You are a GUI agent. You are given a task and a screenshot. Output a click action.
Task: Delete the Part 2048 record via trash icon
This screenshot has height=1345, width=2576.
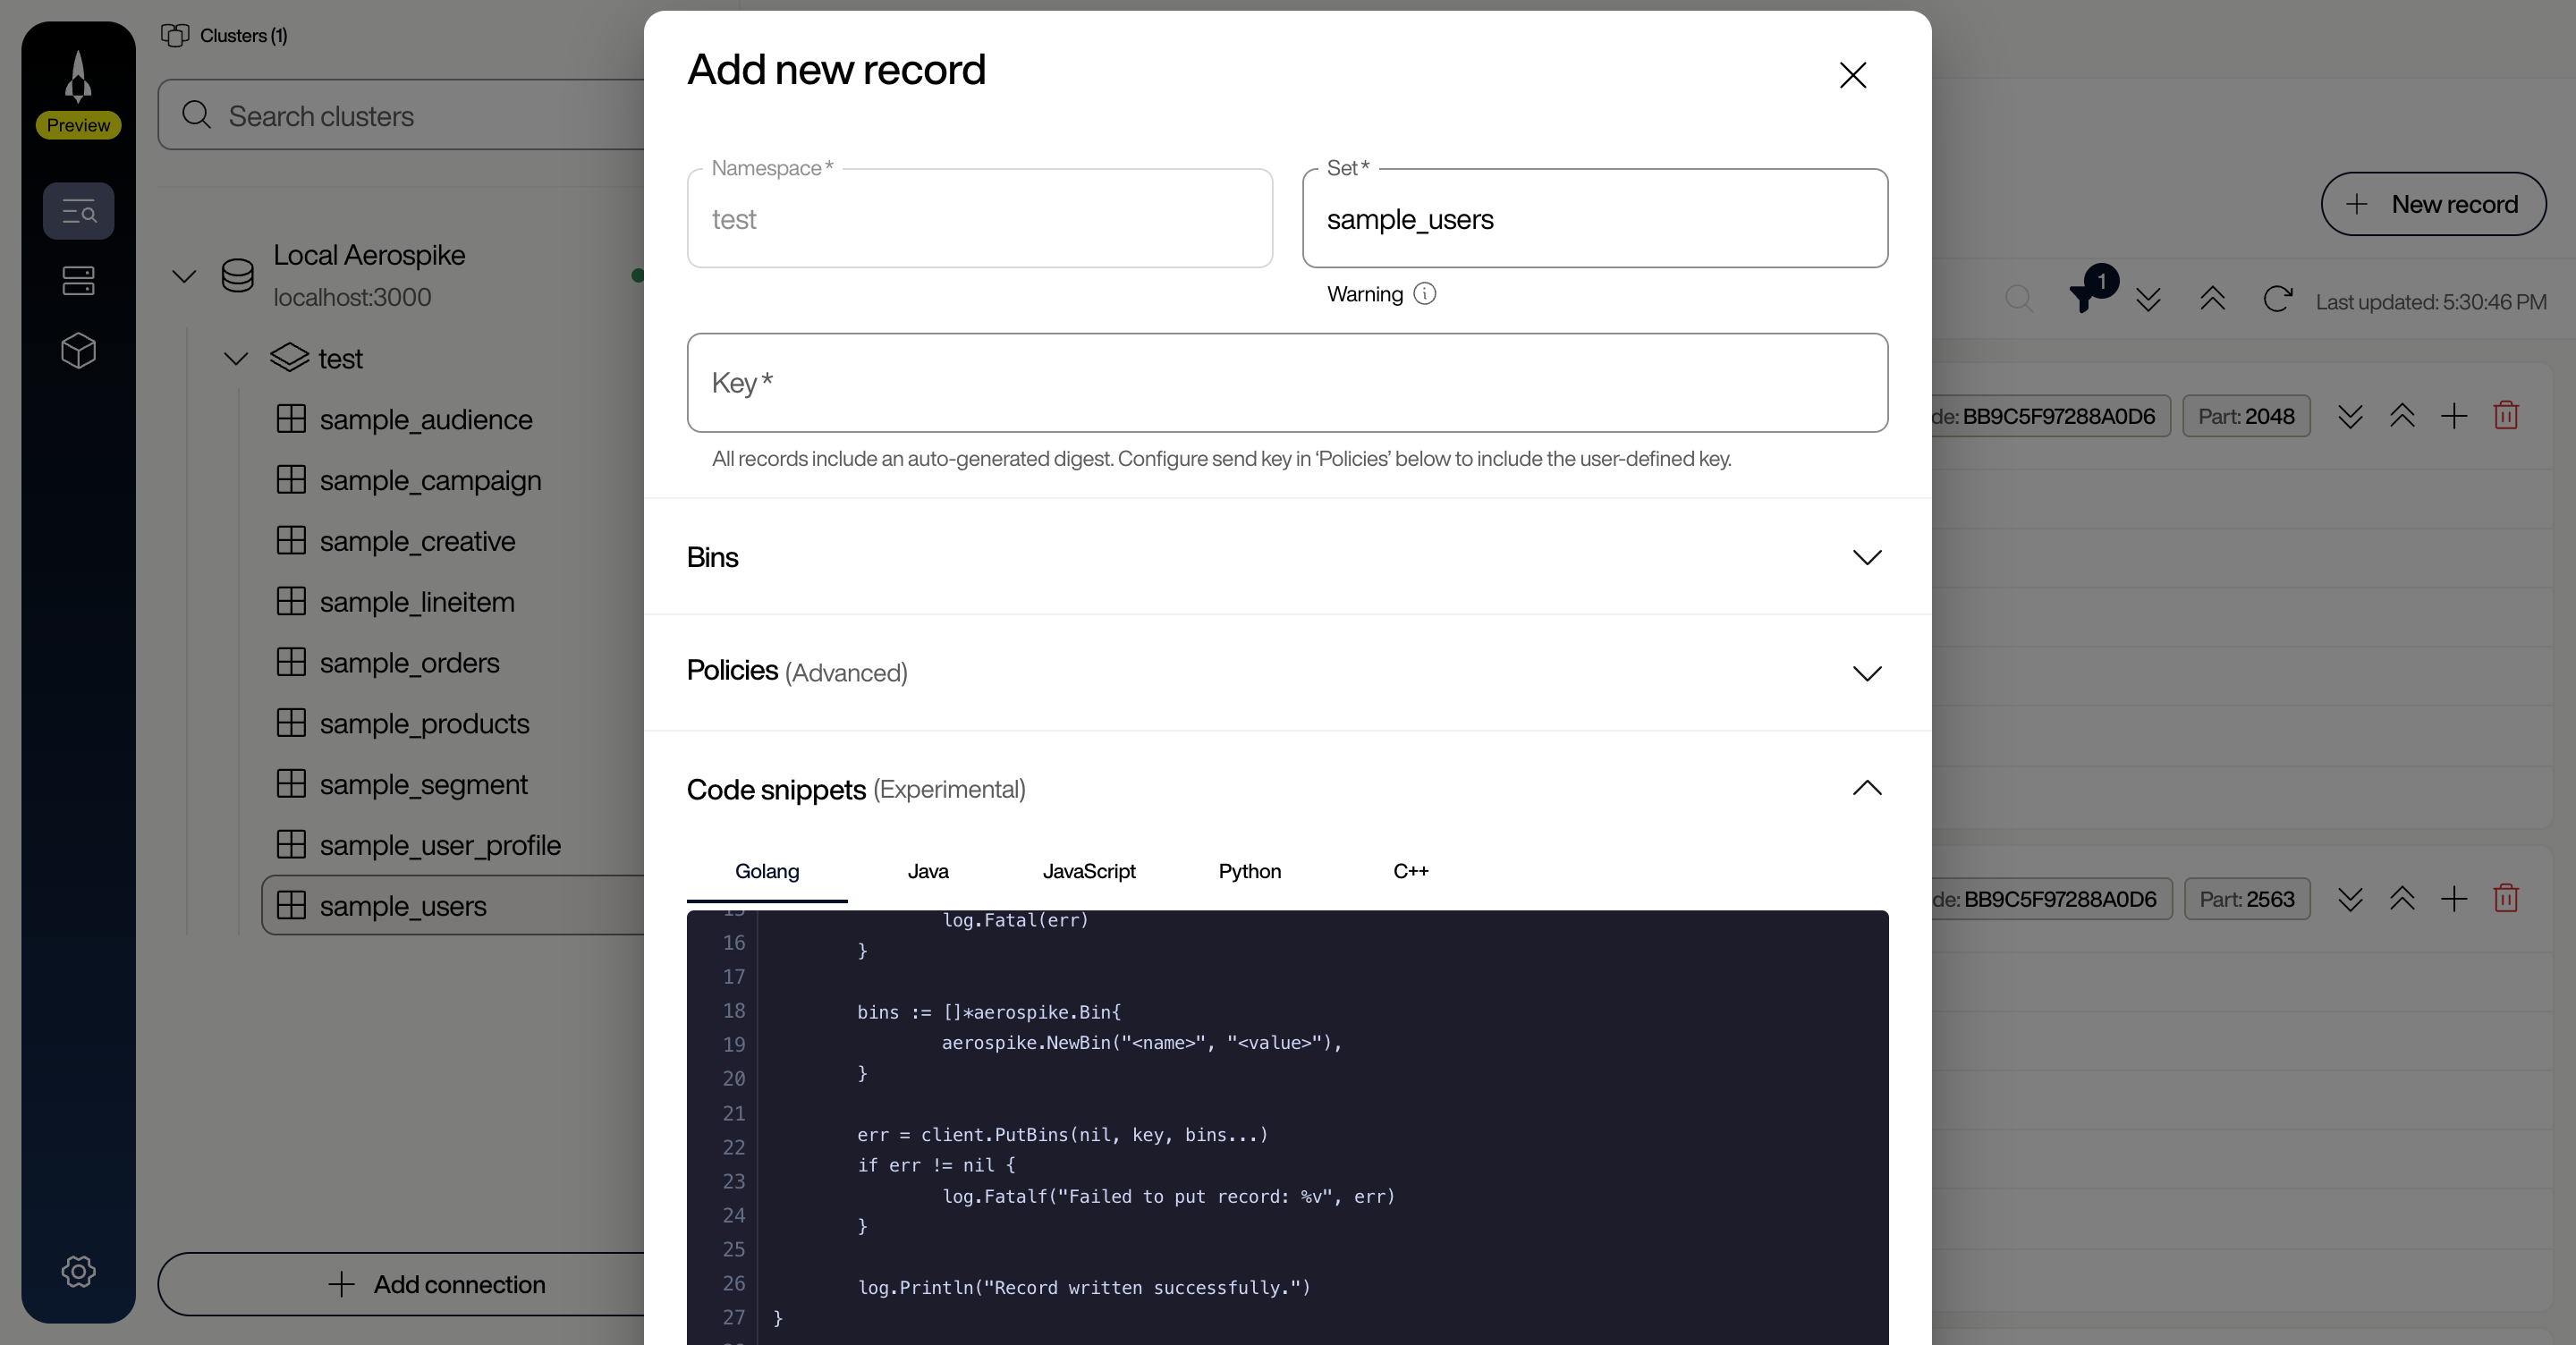point(2506,415)
